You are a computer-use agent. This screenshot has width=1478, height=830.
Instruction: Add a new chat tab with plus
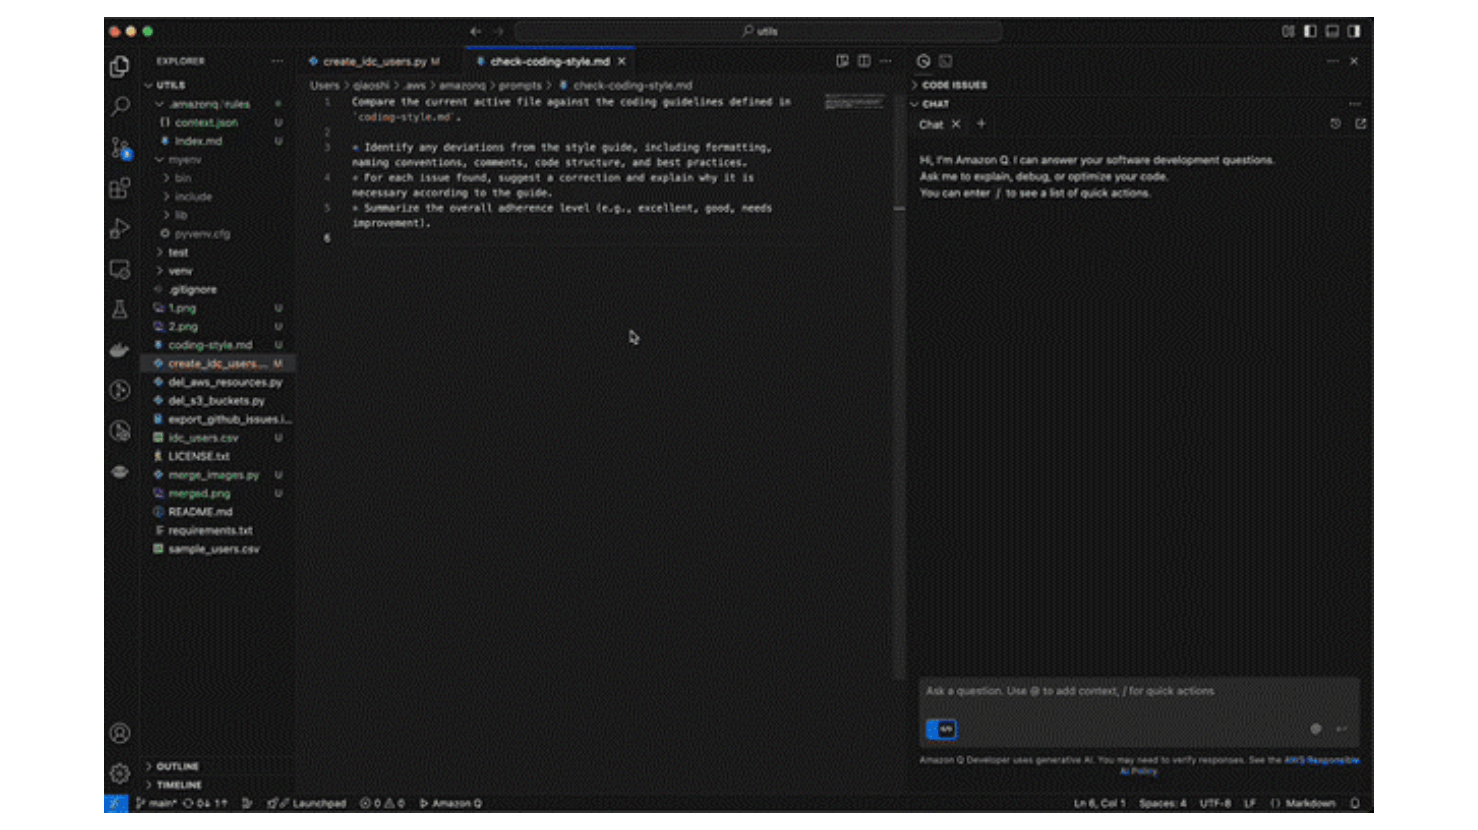(x=981, y=124)
